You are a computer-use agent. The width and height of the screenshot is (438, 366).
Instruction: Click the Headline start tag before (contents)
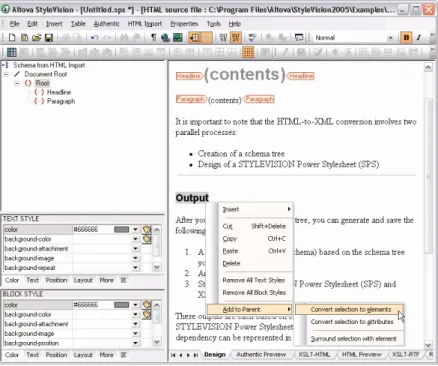click(x=189, y=76)
